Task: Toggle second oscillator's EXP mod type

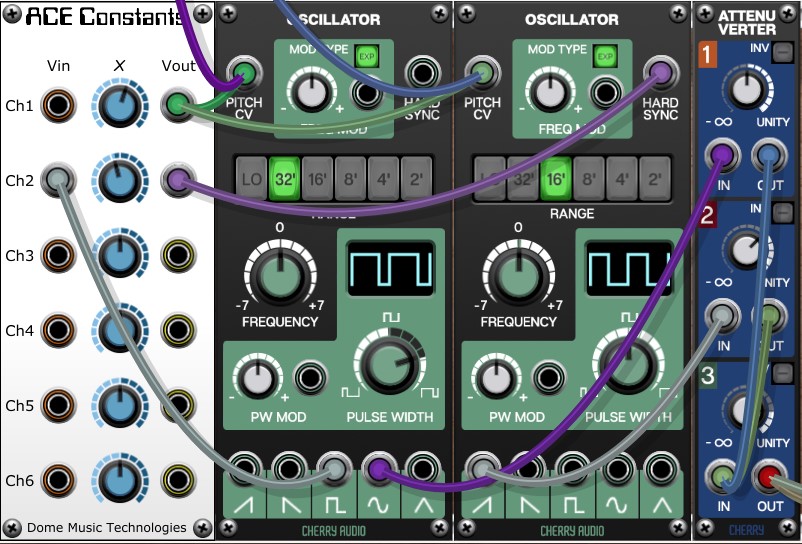Action: (606, 56)
